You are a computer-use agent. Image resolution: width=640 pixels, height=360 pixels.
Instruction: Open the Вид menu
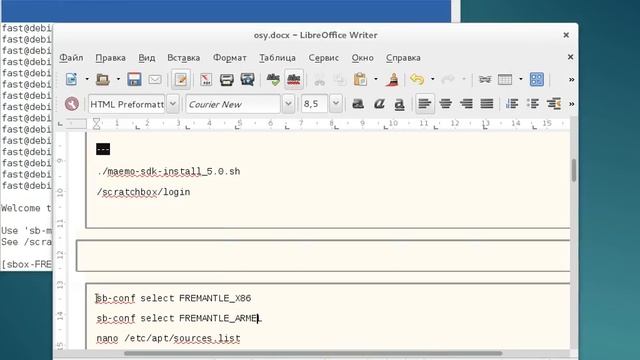(x=147, y=58)
